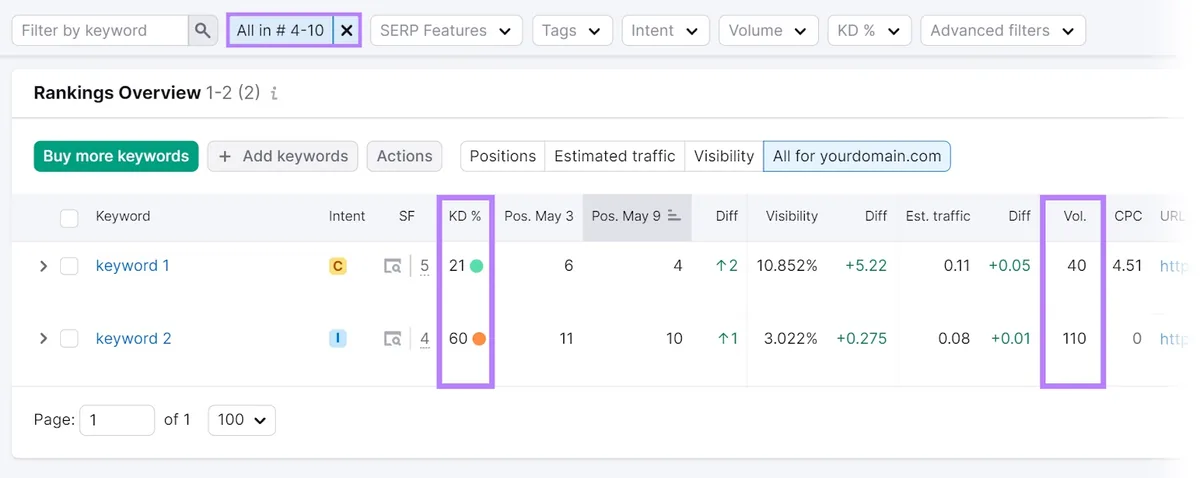Open the Advanced filters dropdown
This screenshot has height=478, width=1200.
1003,30
